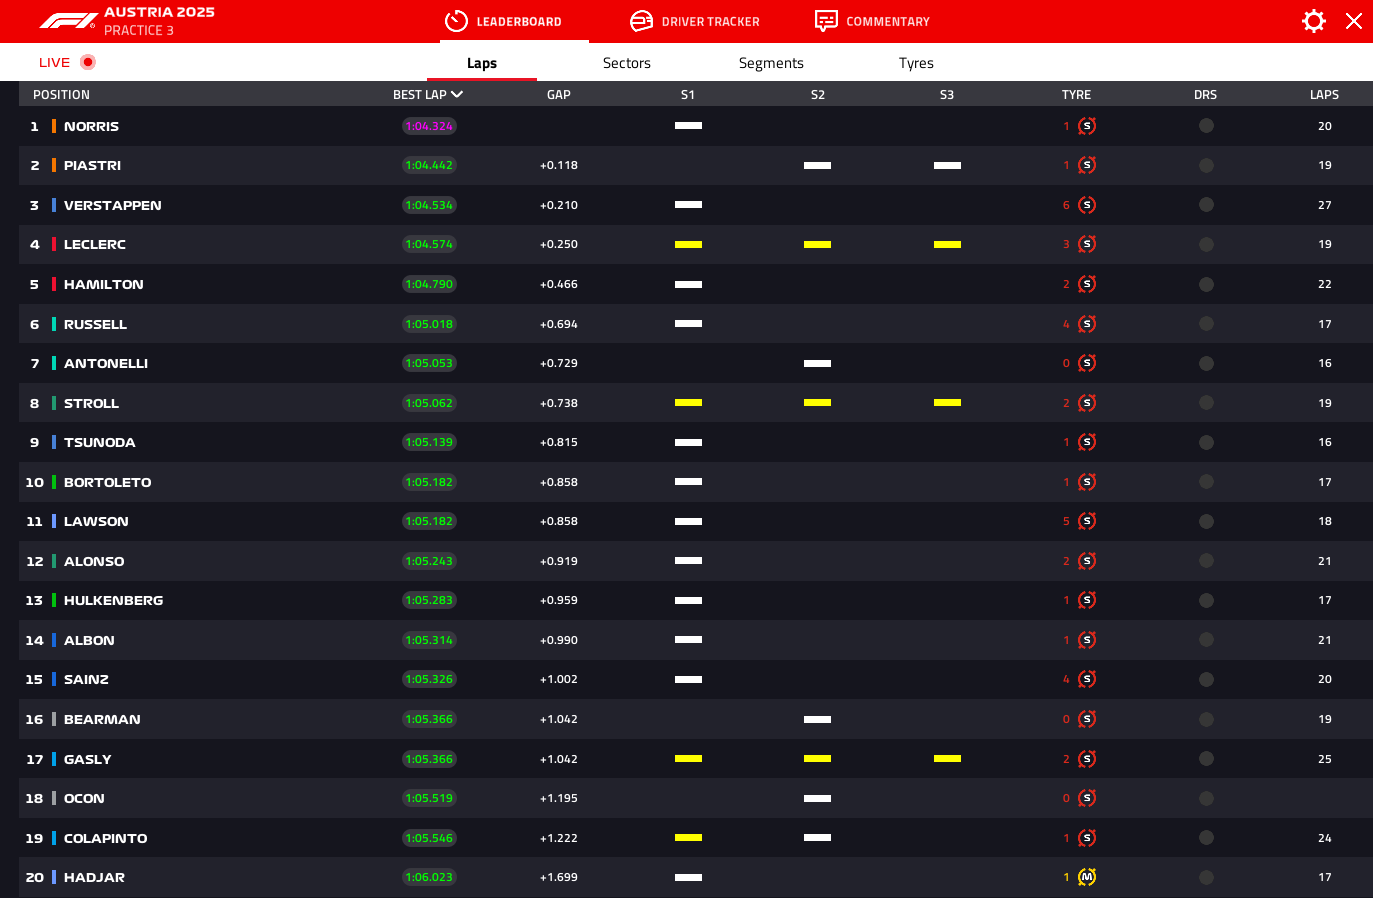Click the Commentary speech bubble icon
The height and width of the screenshot is (898, 1373).
[826, 21]
